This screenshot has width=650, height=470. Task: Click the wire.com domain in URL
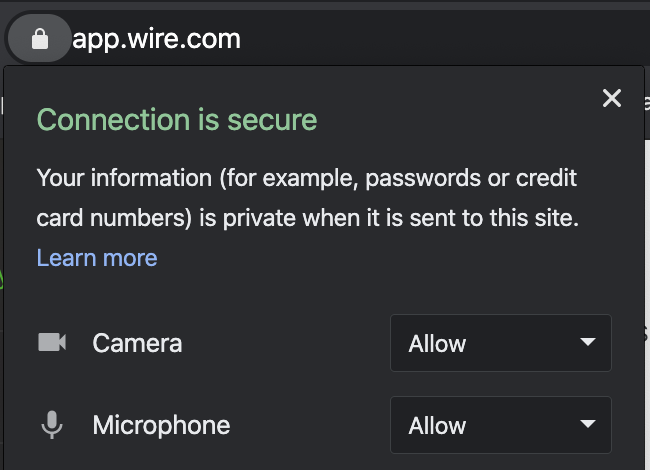point(184,39)
